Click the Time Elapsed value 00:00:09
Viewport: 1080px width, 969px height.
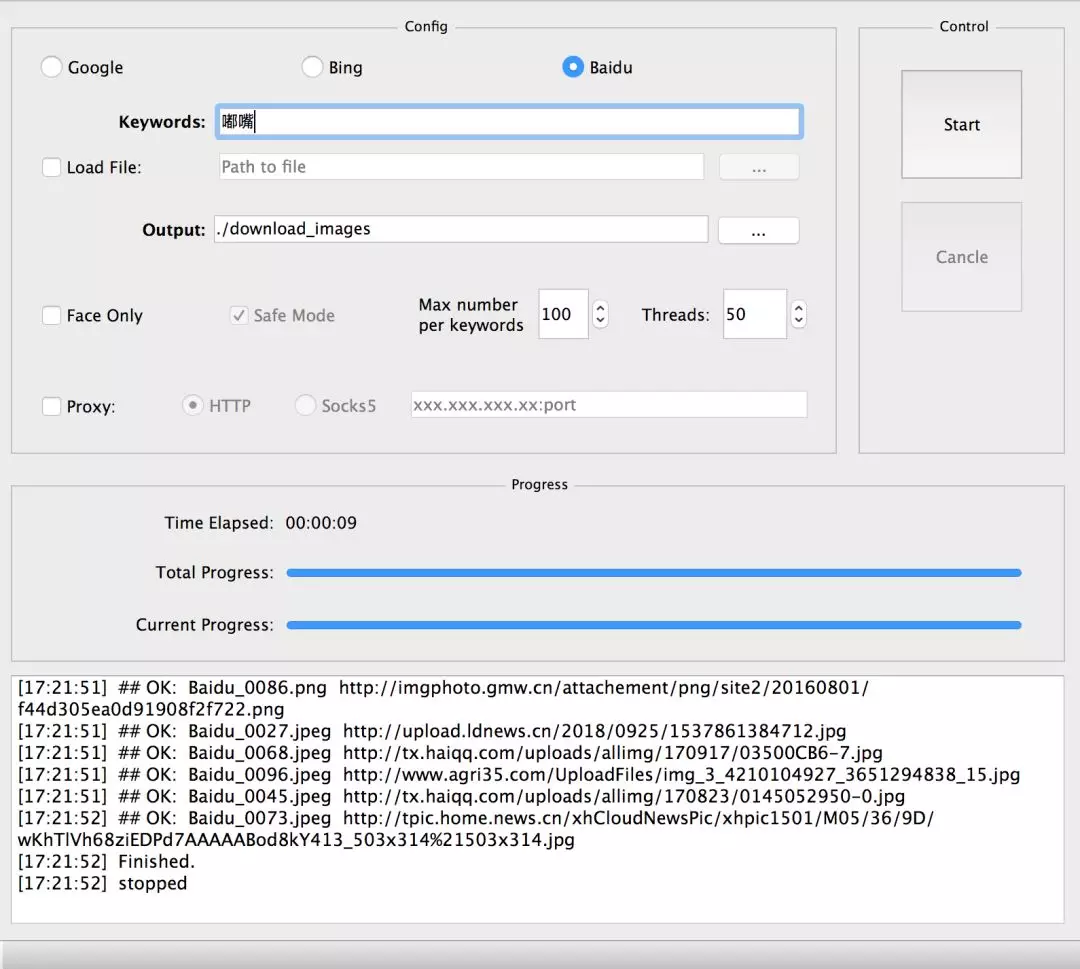(321, 523)
